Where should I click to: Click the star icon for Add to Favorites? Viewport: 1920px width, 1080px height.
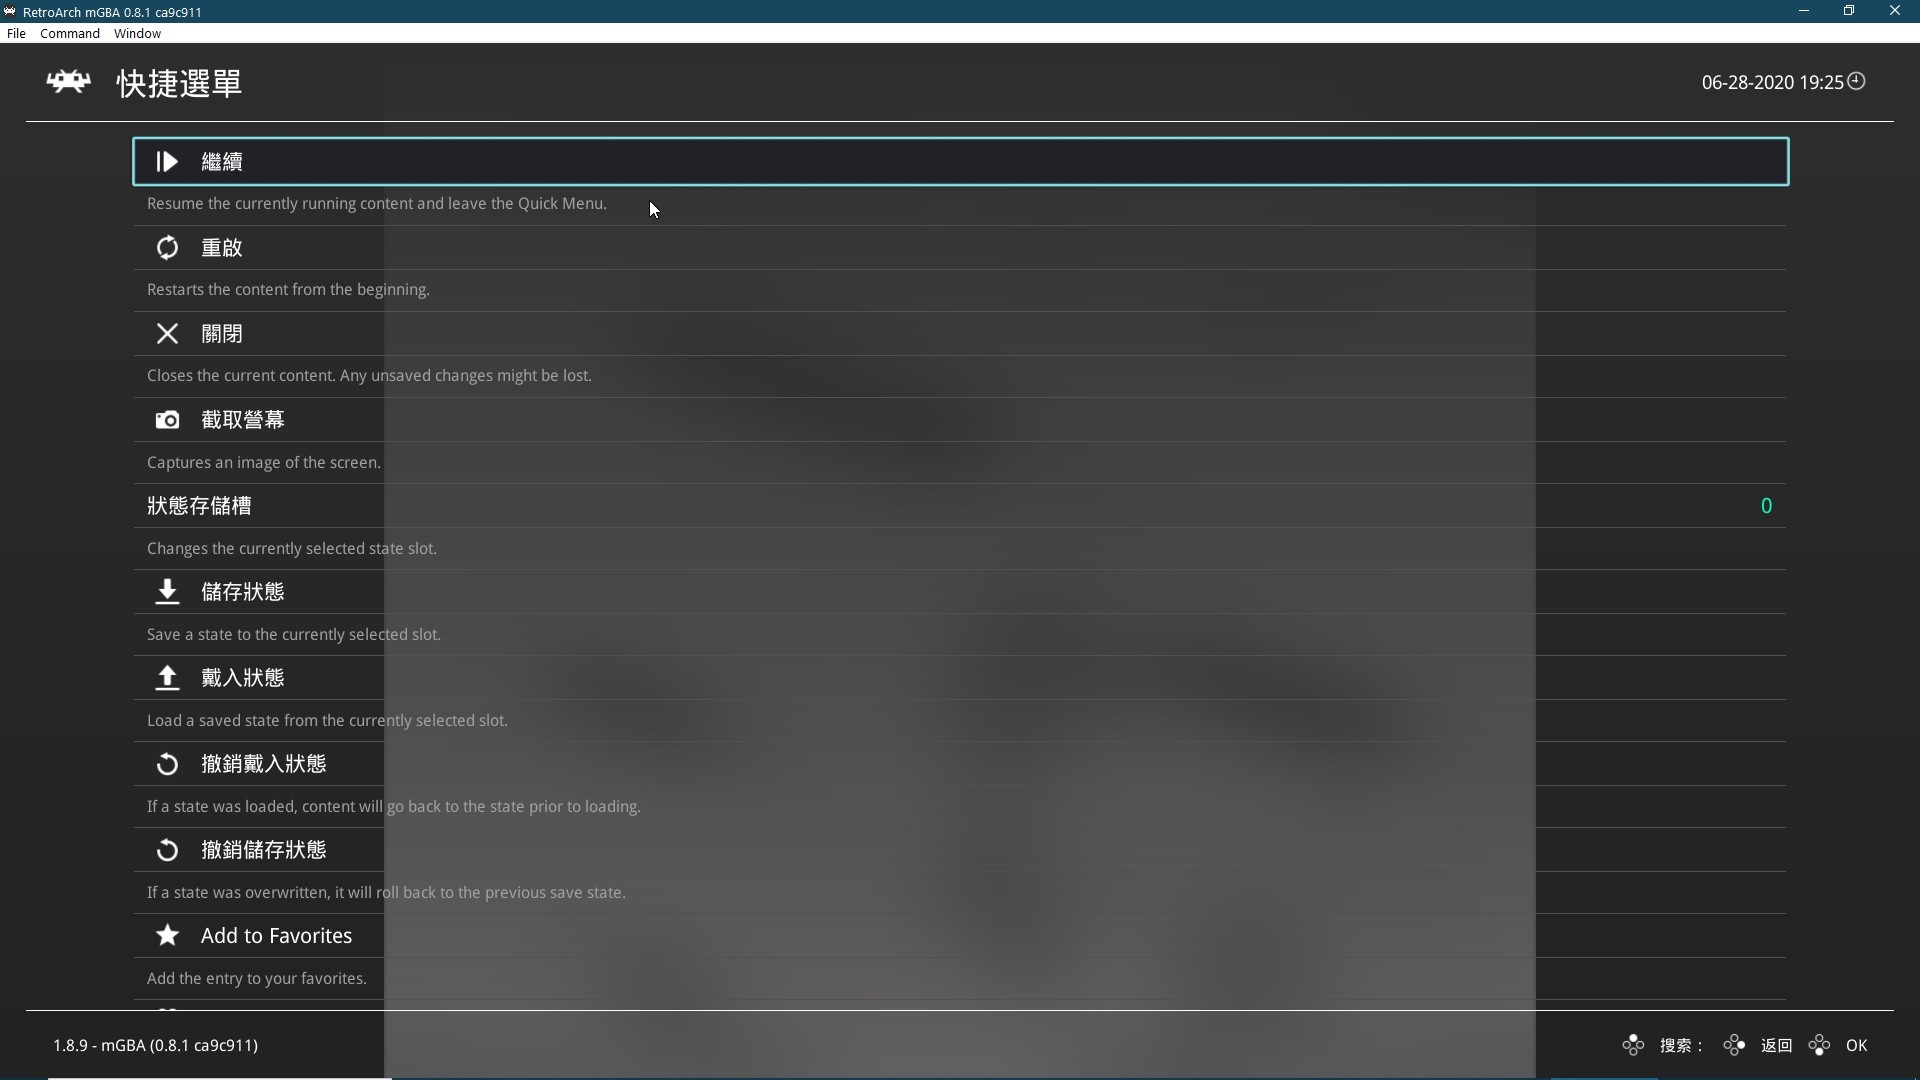click(x=167, y=935)
